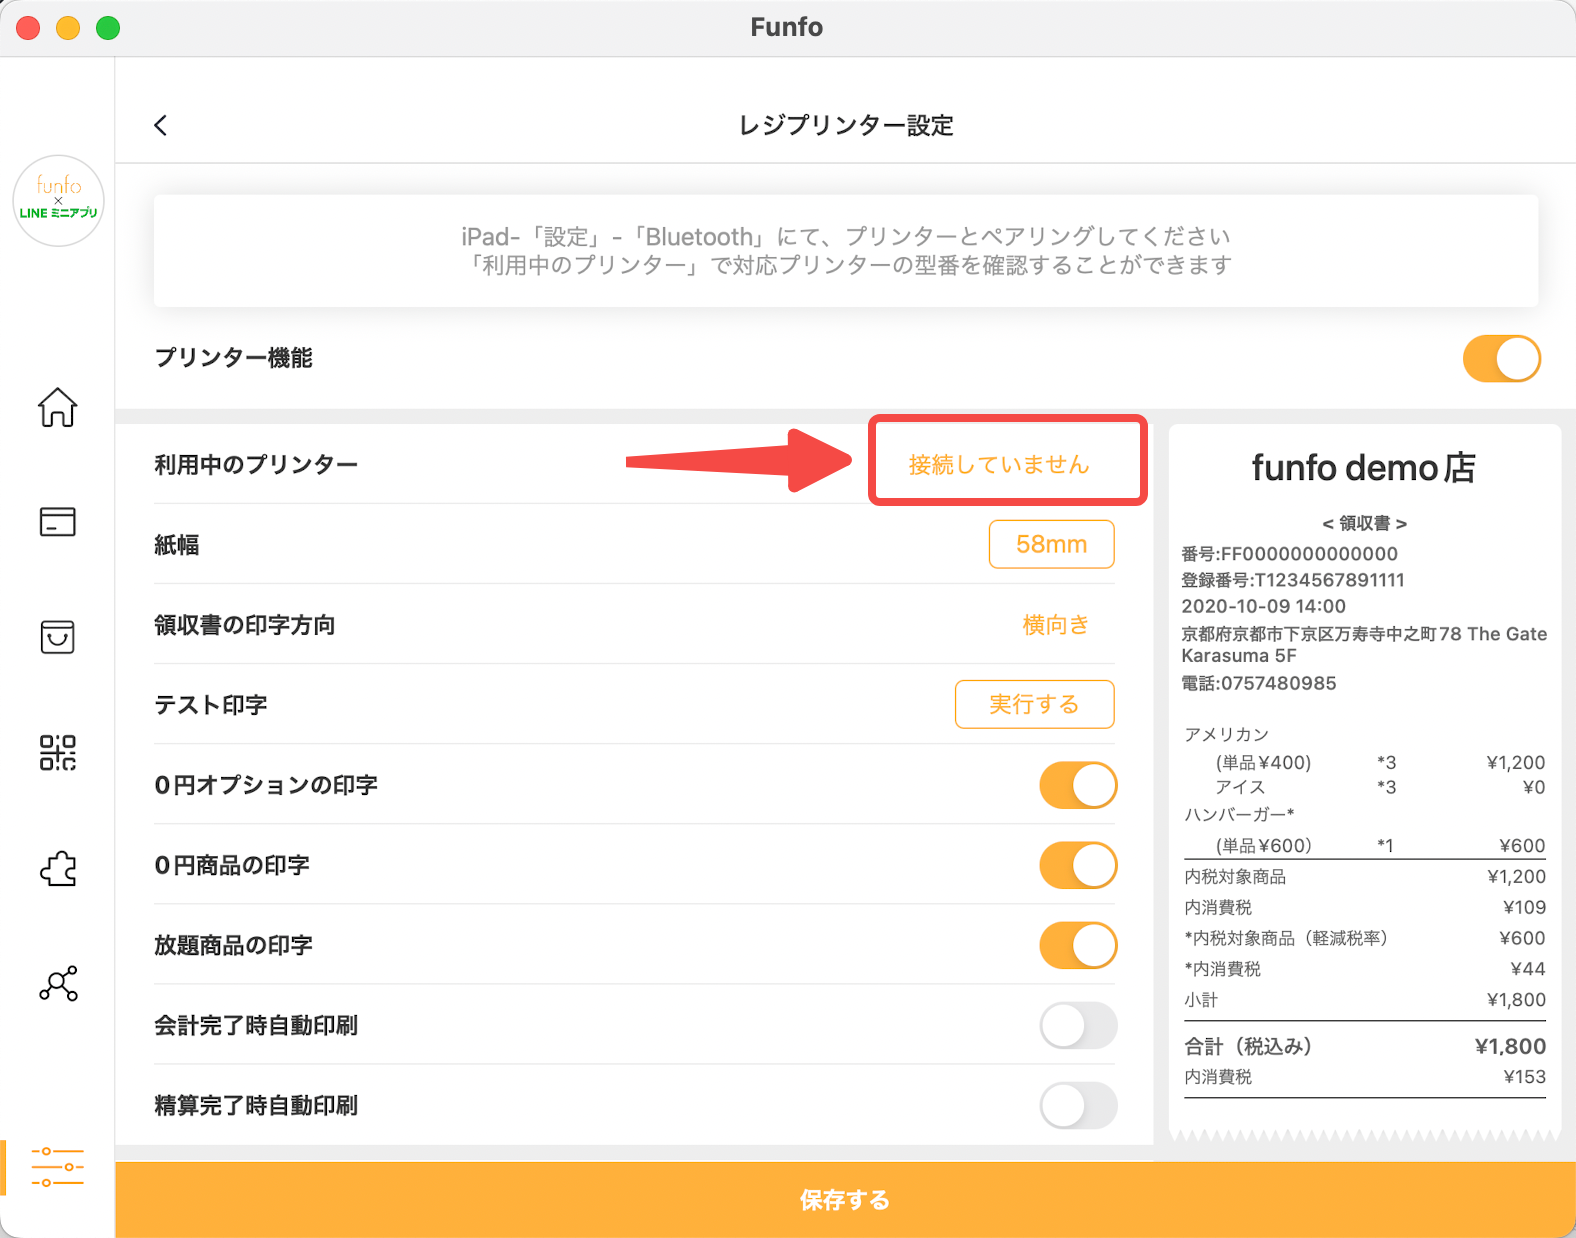Screen dimensions: 1576x1238
Task: Open the QR code icon in sidebar
Action: tap(58, 752)
